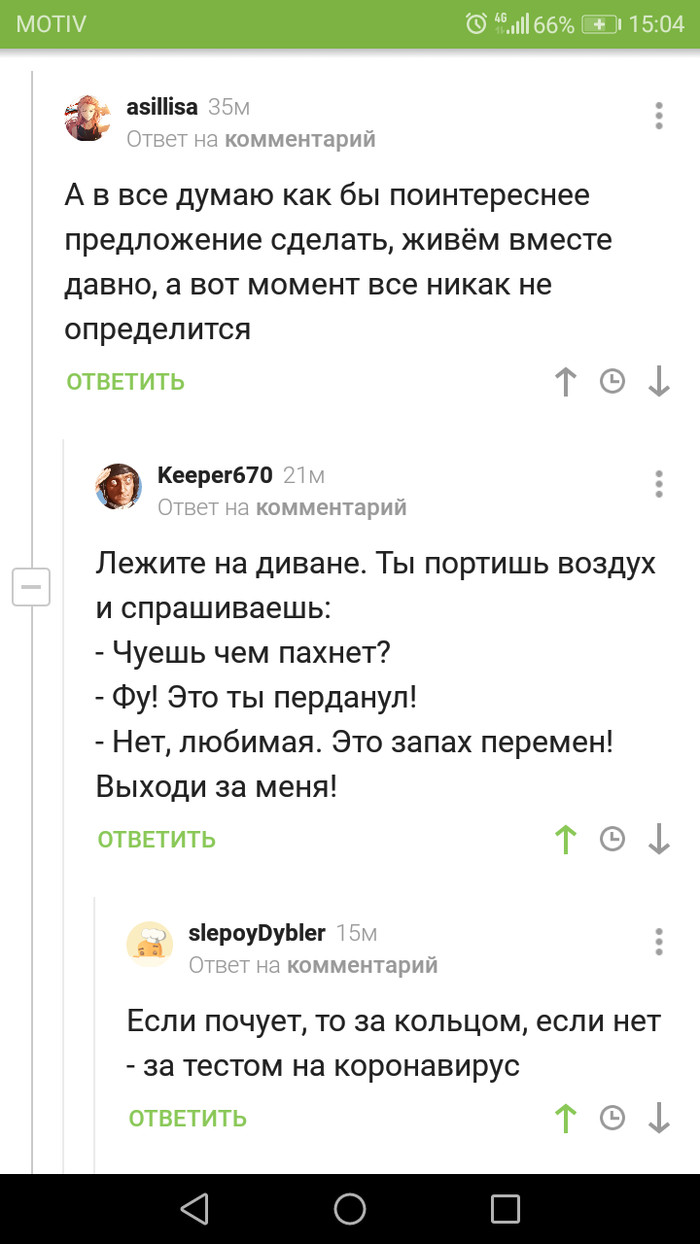This screenshot has height=1244, width=700.
Task: Upvote Keeper670's comment
Action: pos(566,839)
